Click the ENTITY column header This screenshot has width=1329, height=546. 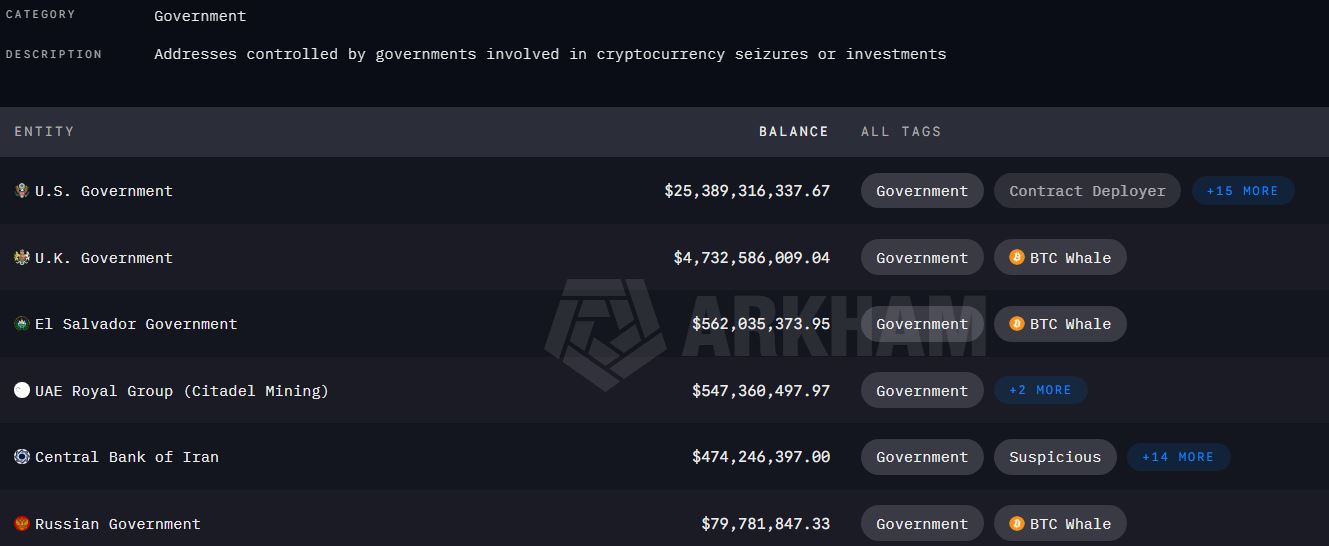[x=44, y=131]
